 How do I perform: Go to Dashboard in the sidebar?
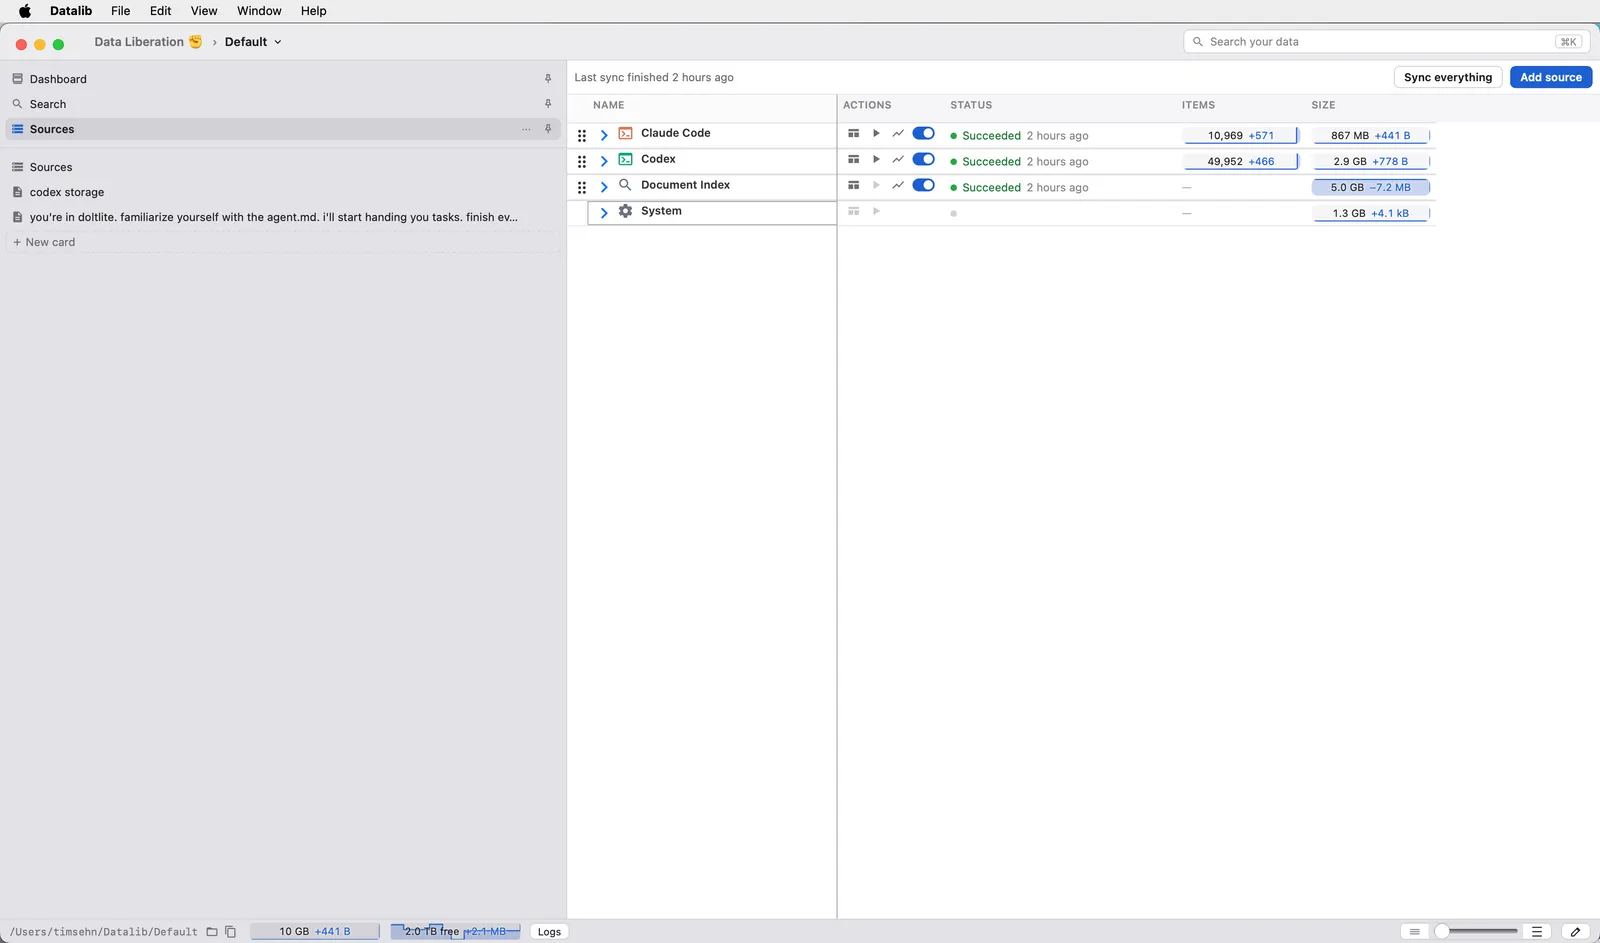(x=283, y=79)
